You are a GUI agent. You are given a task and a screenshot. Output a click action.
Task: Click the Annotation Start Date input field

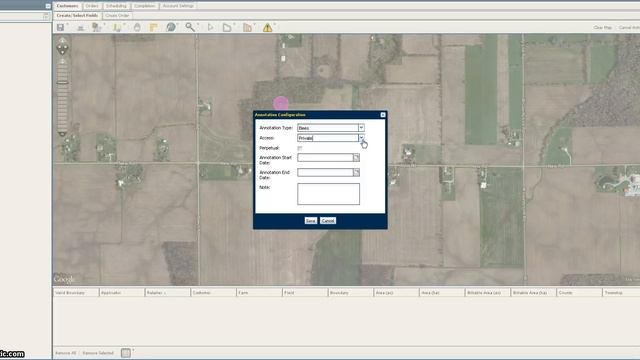325,158
